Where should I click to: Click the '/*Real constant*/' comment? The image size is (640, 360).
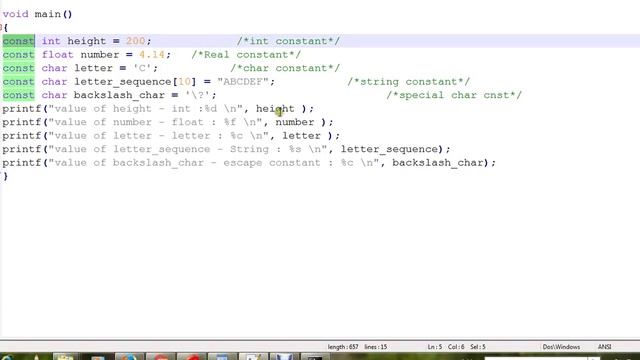(246, 55)
